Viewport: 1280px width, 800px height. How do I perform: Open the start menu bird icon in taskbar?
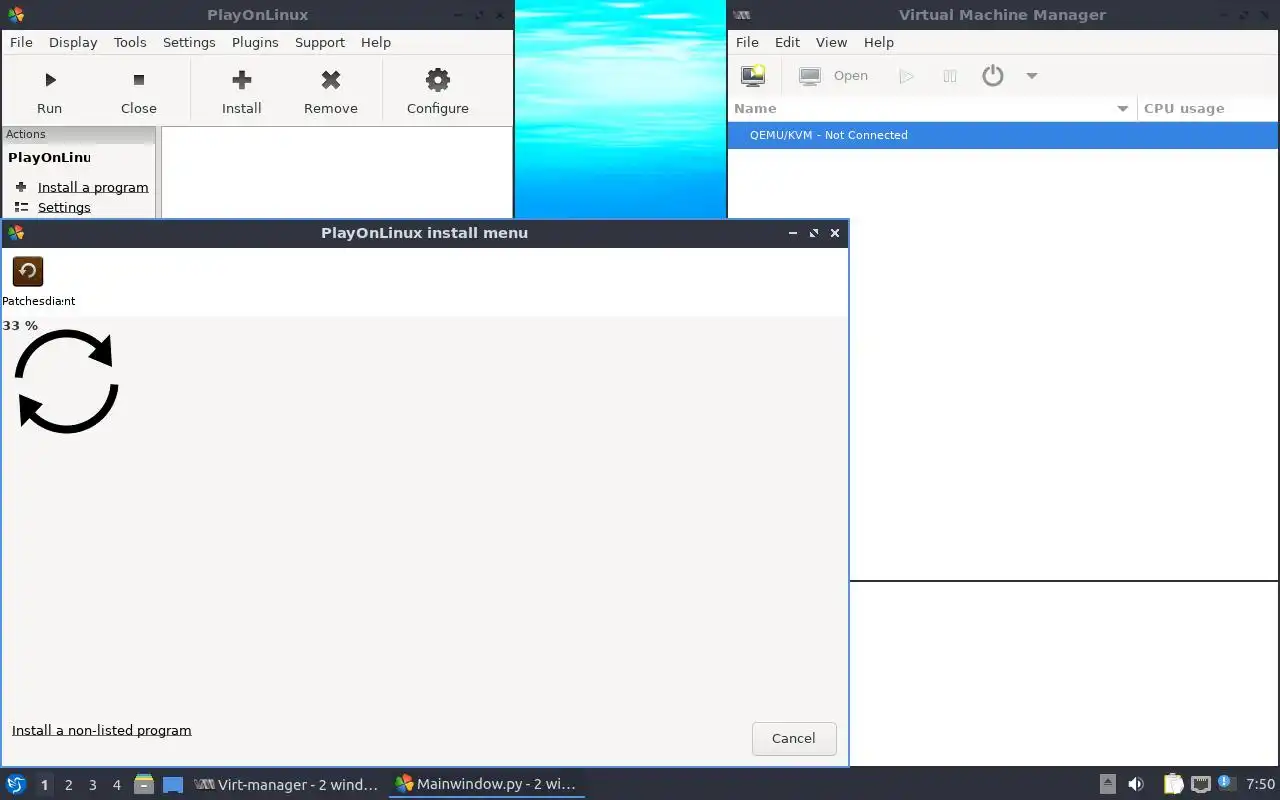(x=15, y=784)
